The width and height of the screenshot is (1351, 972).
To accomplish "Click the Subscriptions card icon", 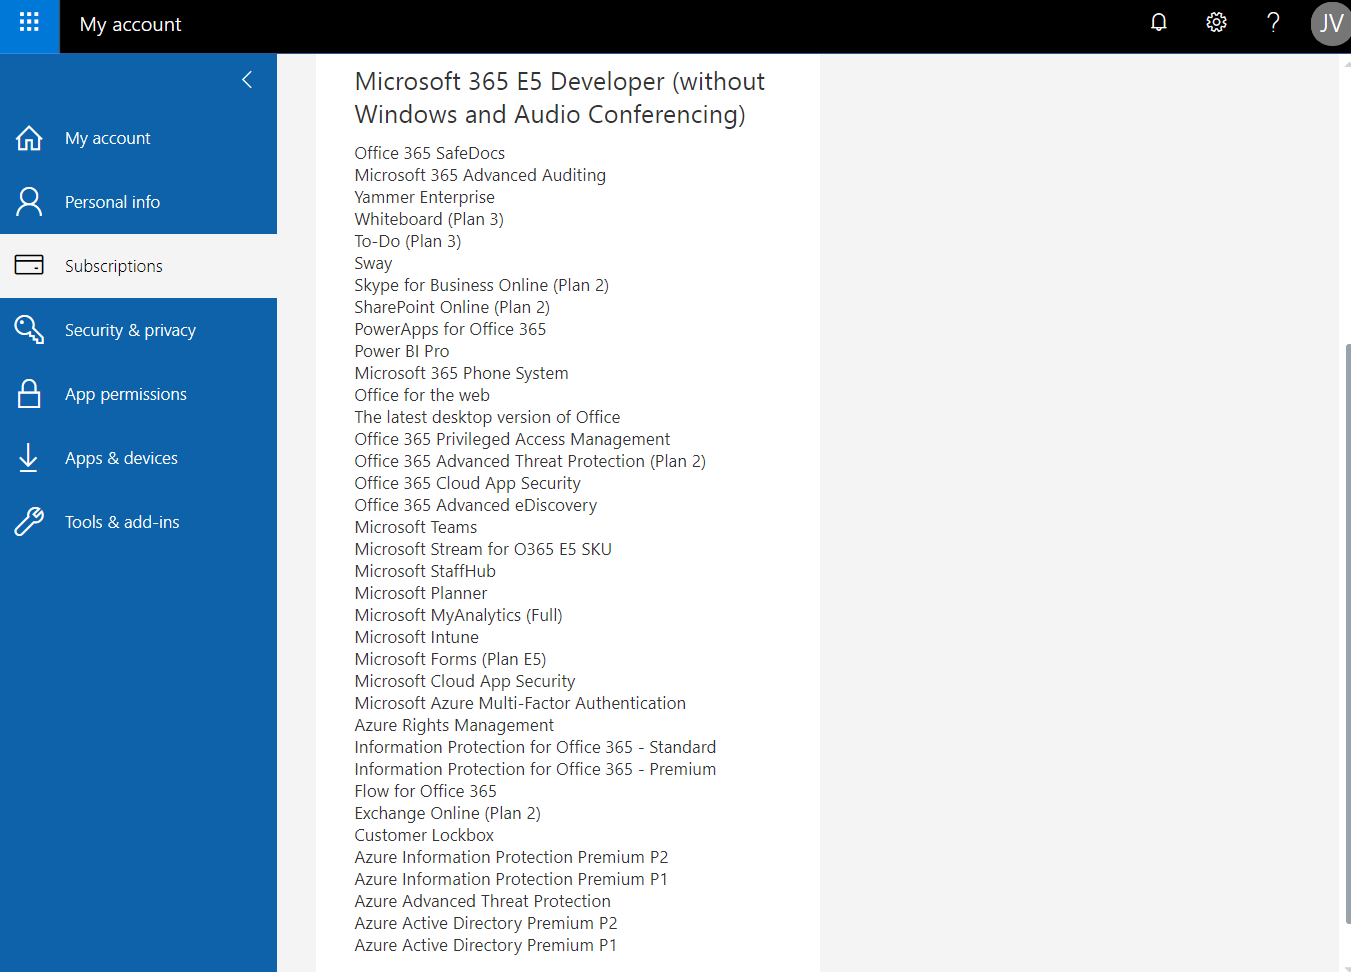I will (x=29, y=265).
